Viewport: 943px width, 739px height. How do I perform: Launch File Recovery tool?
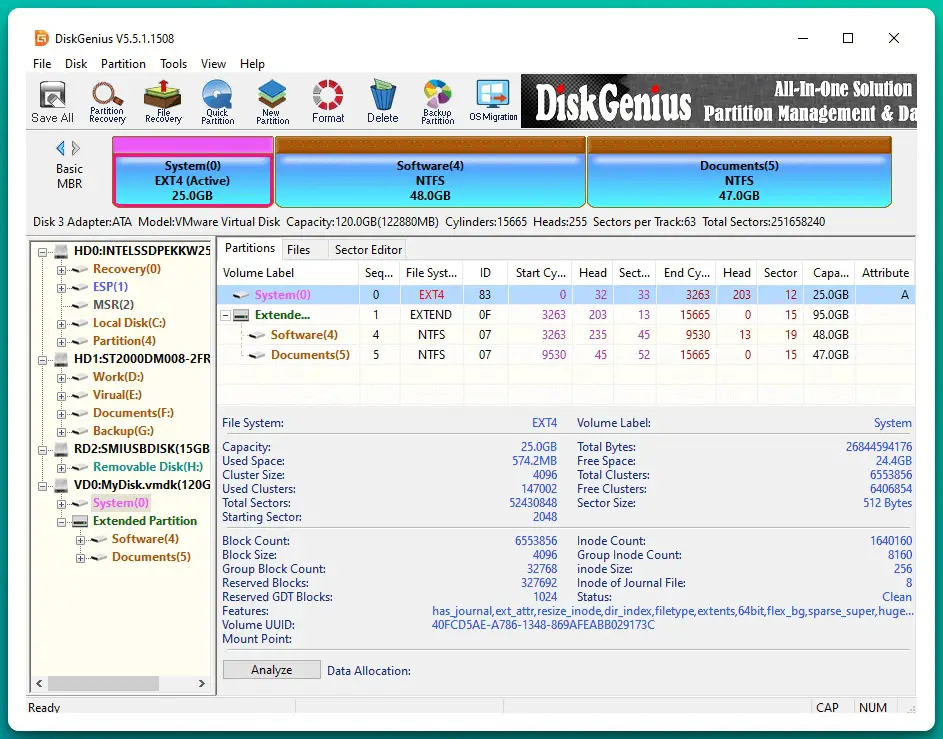[x=162, y=100]
